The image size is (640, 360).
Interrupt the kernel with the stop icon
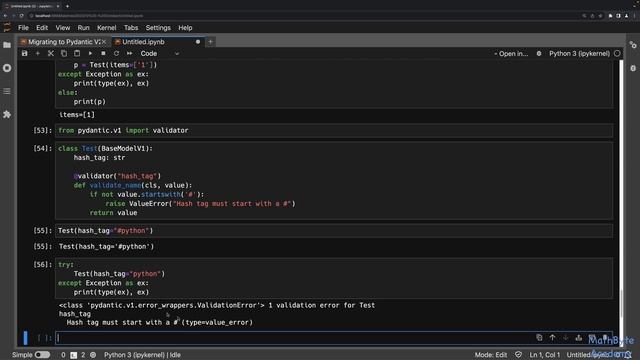tap(103, 53)
